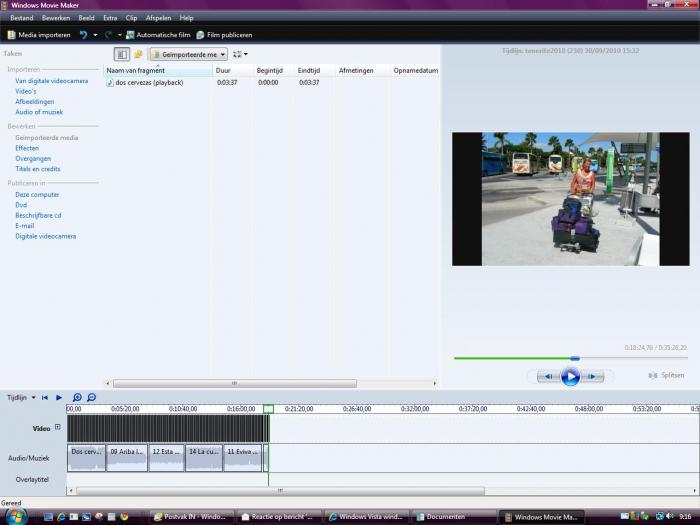Publish to Digitale videocamera under Publiceren
This screenshot has width=700, height=525.
[x=46, y=236]
